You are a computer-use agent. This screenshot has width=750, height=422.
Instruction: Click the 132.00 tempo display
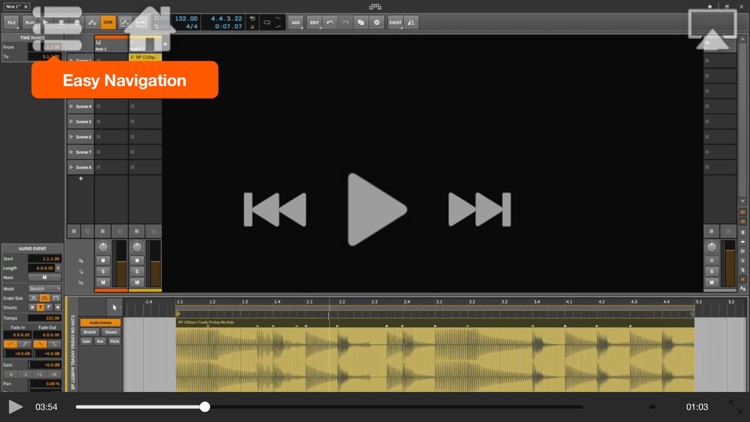[186, 18]
